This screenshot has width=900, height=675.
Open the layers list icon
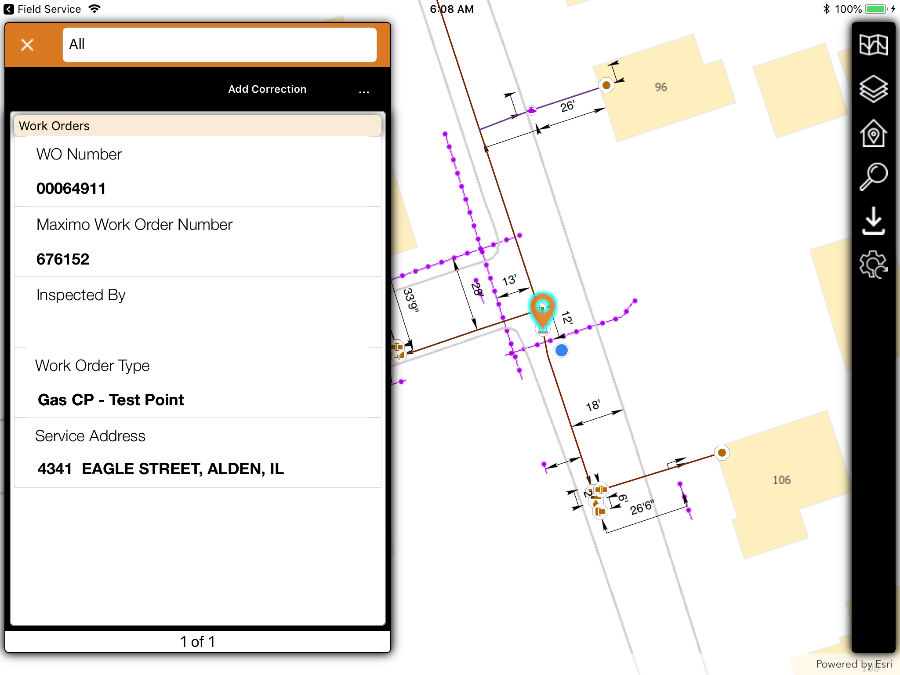click(873, 89)
